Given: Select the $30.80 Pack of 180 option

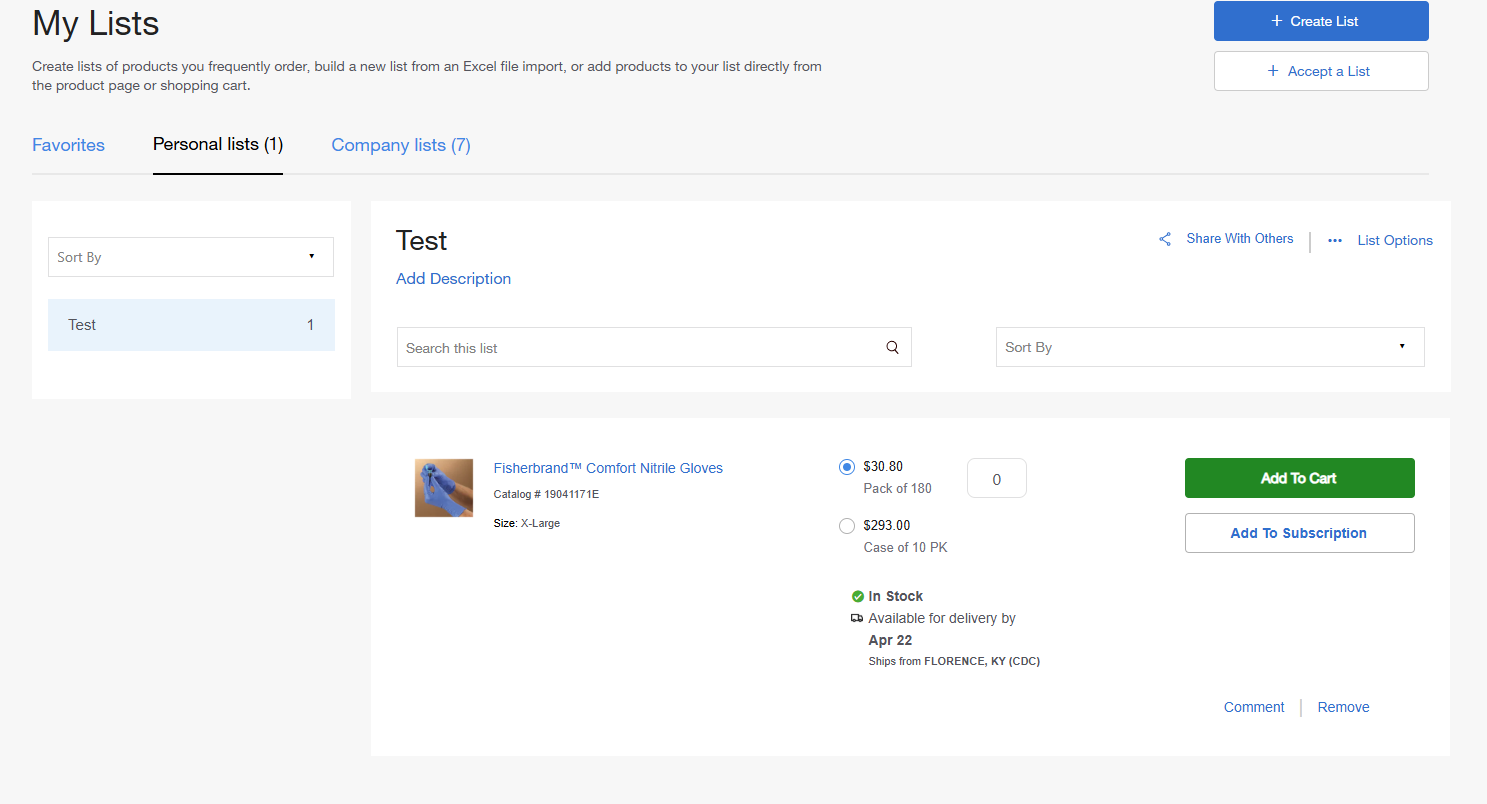Looking at the screenshot, I should tap(847, 466).
